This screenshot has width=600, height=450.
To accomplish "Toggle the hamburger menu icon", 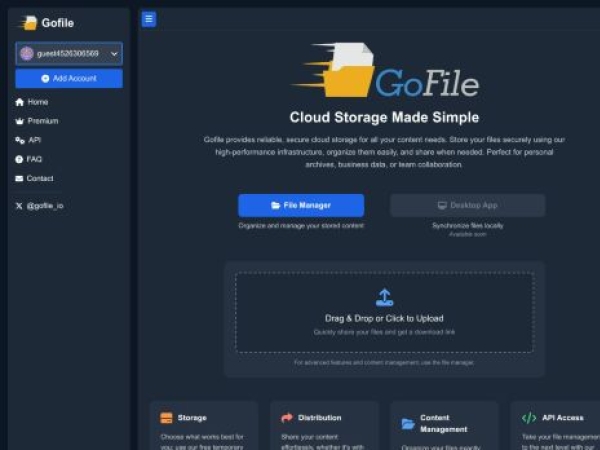I will [149, 19].
